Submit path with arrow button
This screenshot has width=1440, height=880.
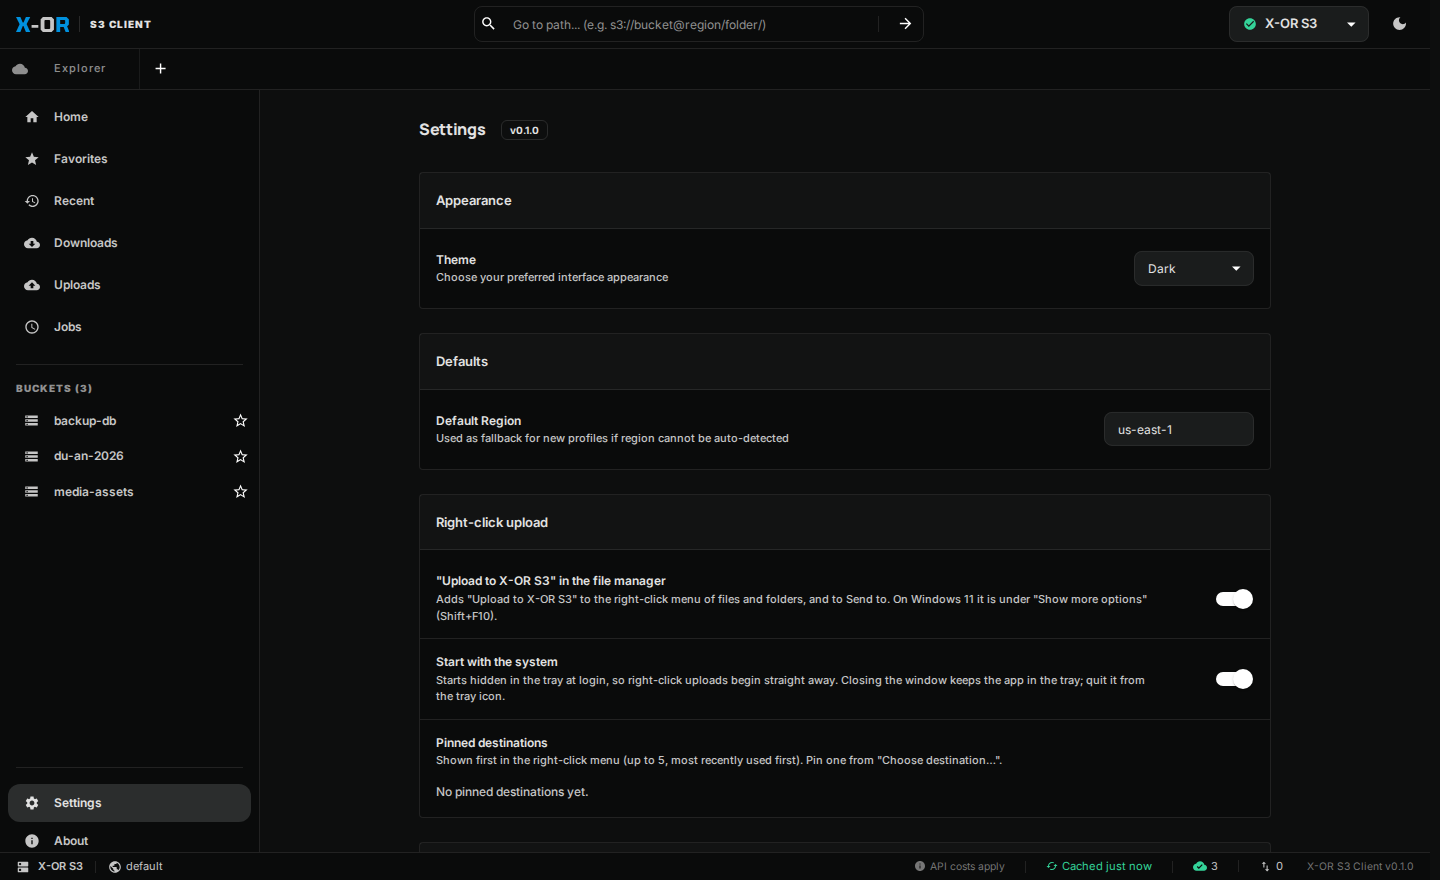(x=905, y=24)
